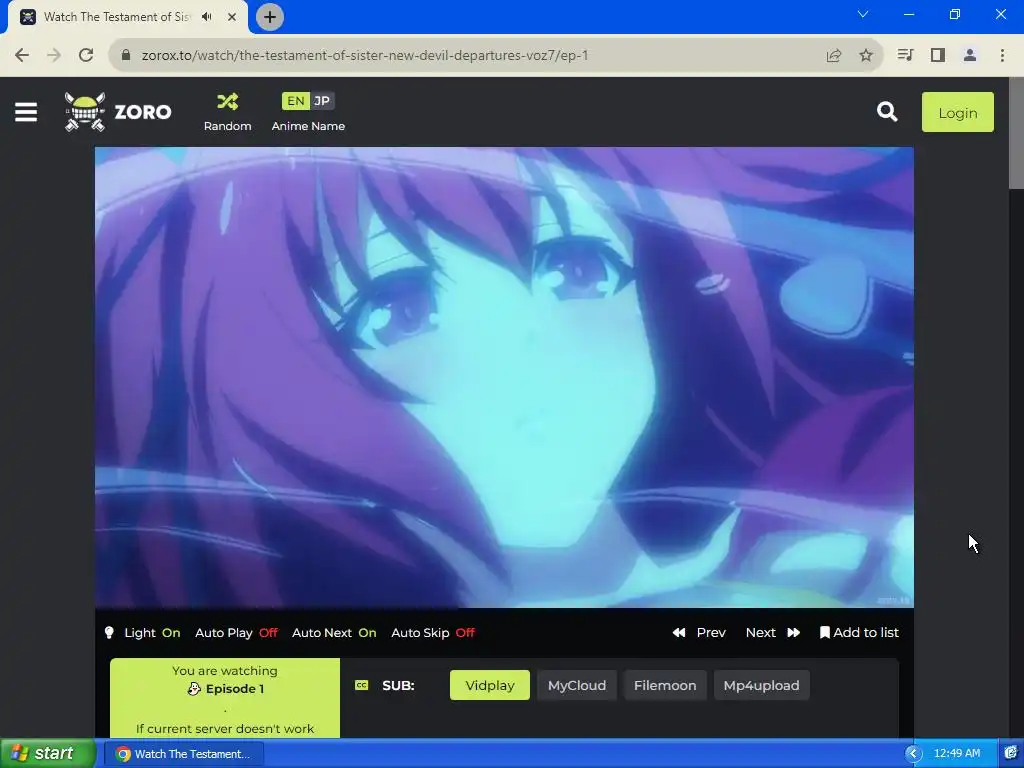The image size is (1024, 768).
Task: Click the CC subtitles icon beside SUB
Action: [361, 685]
